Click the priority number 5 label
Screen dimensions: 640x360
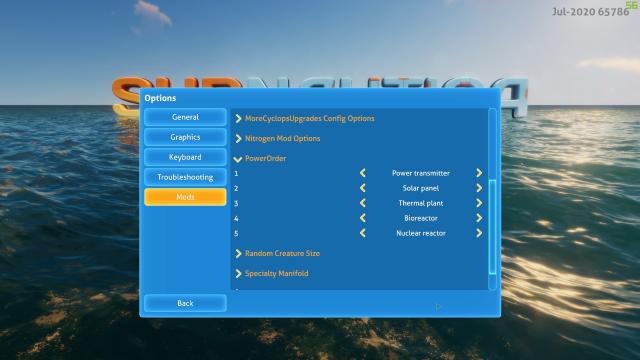point(236,233)
